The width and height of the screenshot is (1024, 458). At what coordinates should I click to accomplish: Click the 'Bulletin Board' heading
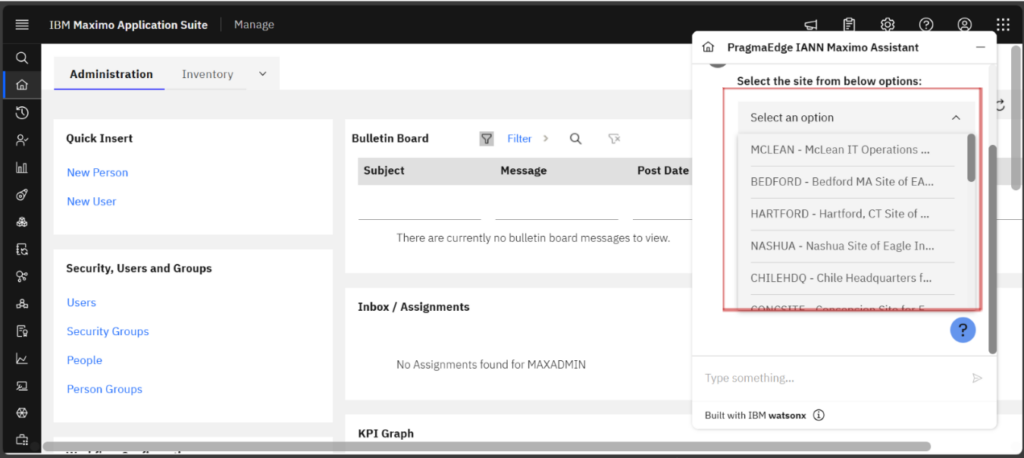pyautogui.click(x=390, y=139)
